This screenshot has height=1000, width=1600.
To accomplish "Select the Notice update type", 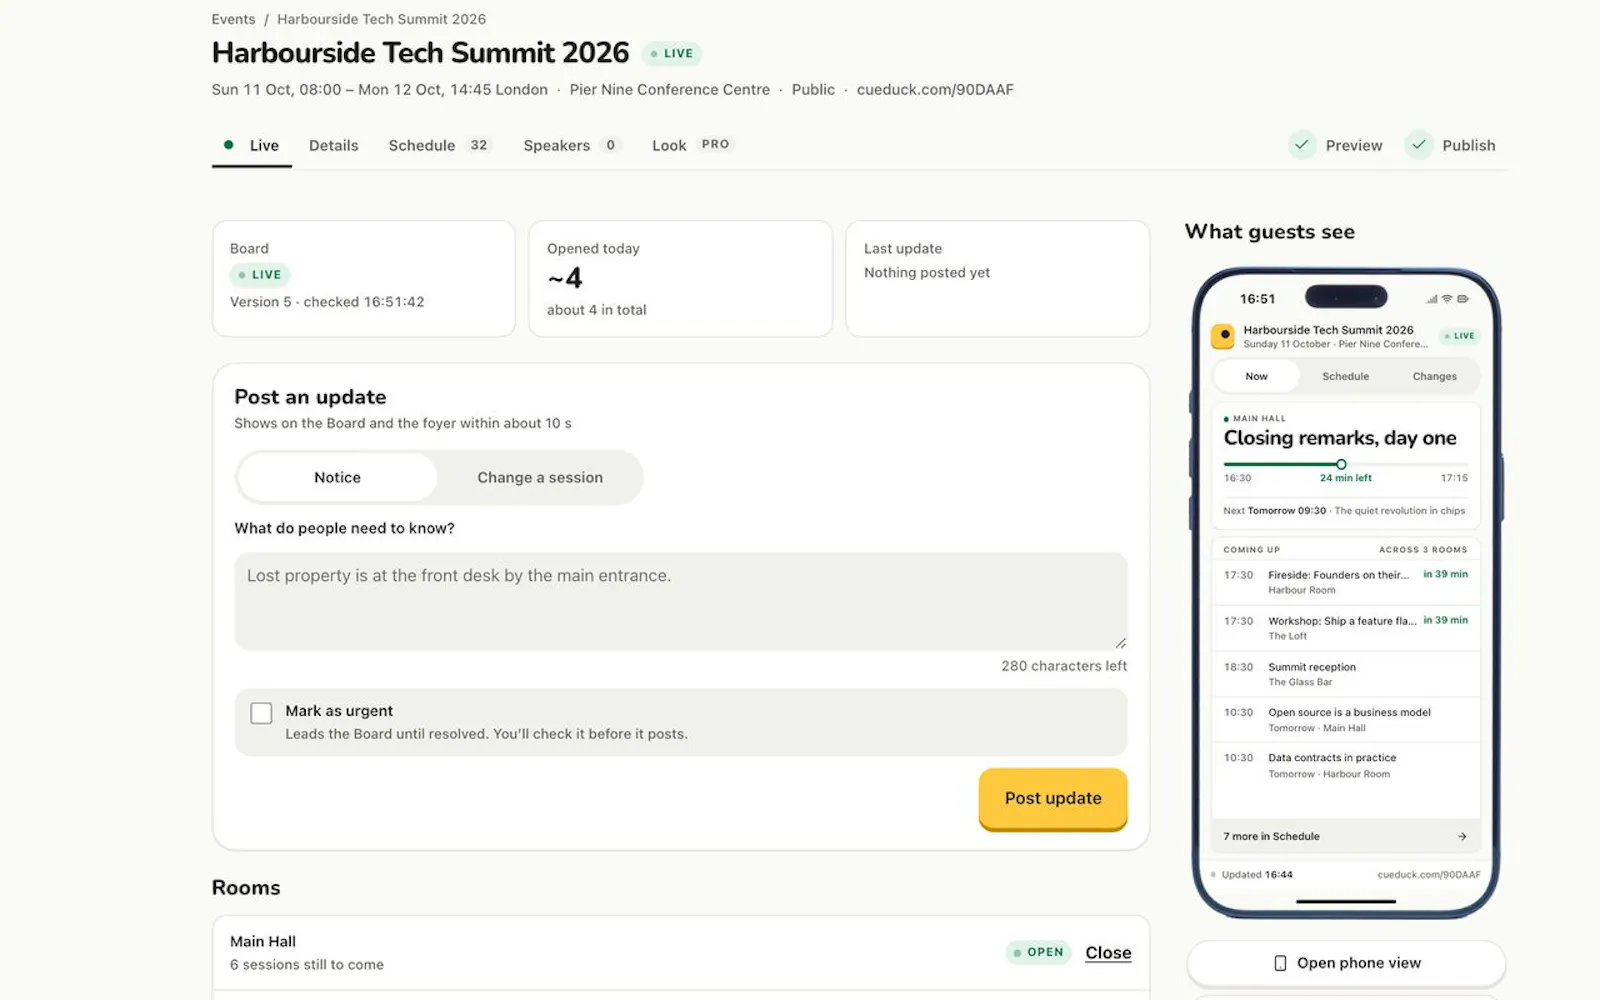I will (337, 478).
